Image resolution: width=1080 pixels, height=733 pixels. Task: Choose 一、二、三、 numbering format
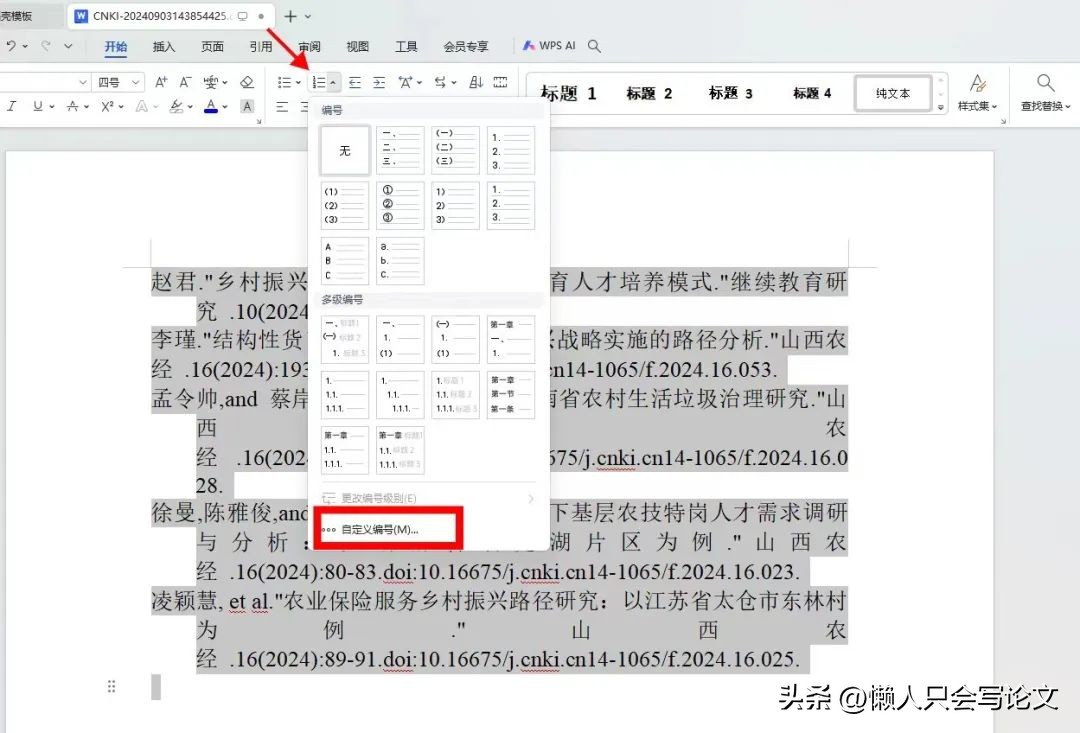400,150
